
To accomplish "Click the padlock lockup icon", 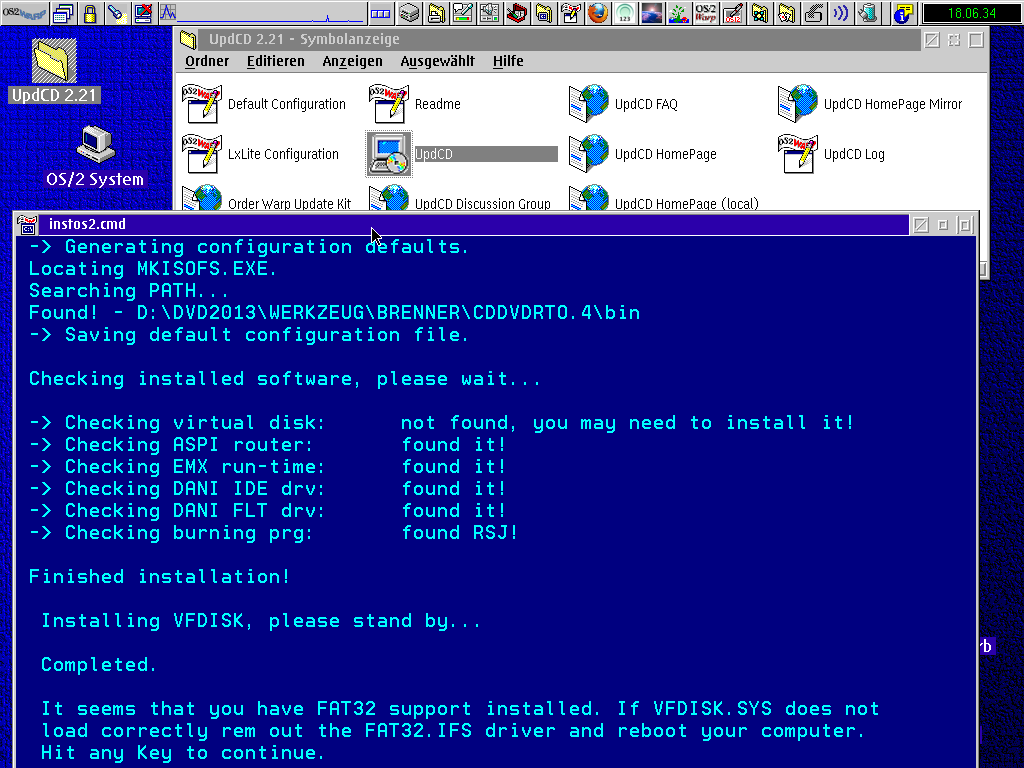I will click(90, 12).
